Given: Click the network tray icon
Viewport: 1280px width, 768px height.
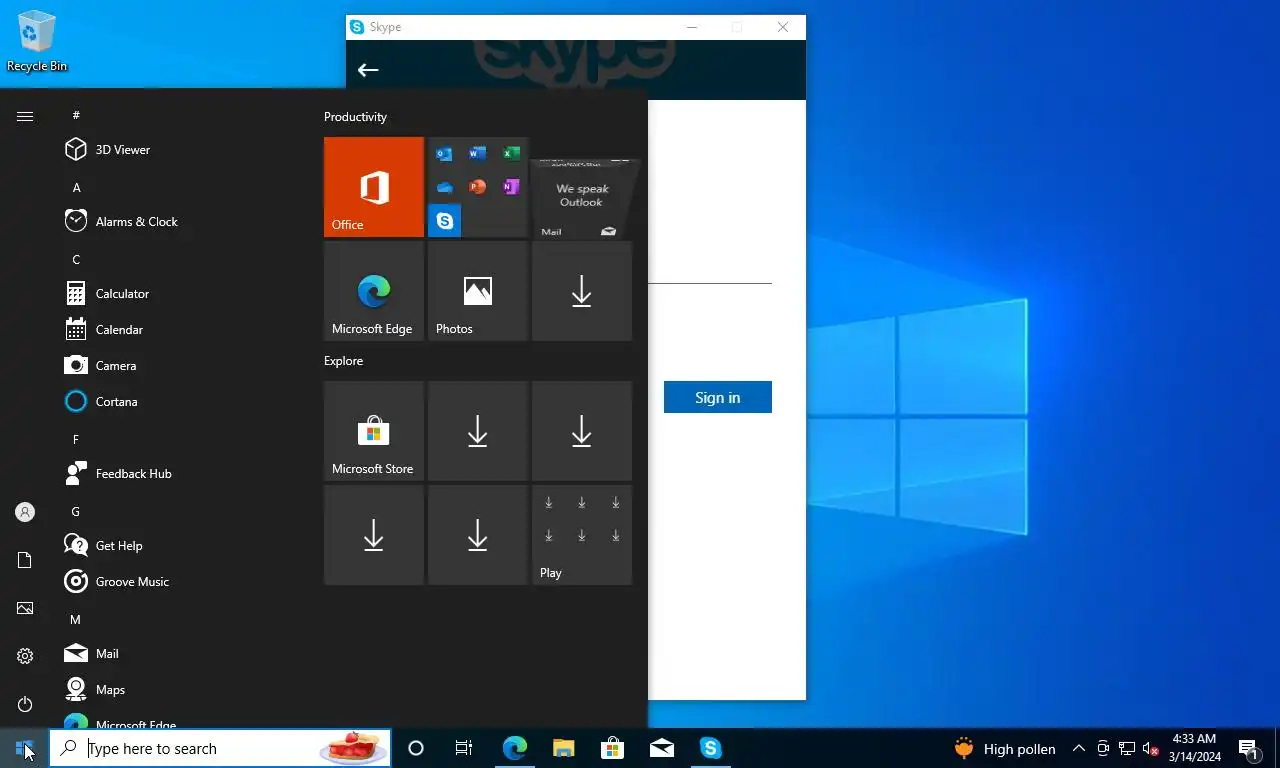Looking at the screenshot, I should [x=1126, y=748].
